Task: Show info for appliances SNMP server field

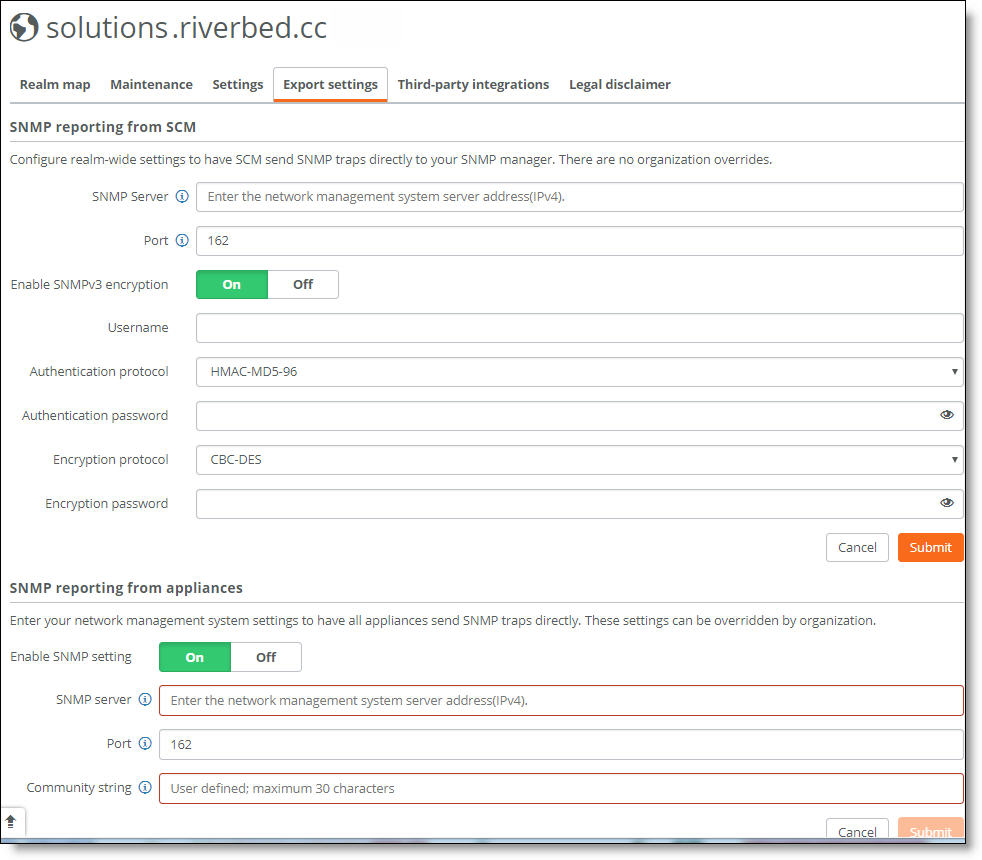Action: pyautogui.click(x=145, y=700)
